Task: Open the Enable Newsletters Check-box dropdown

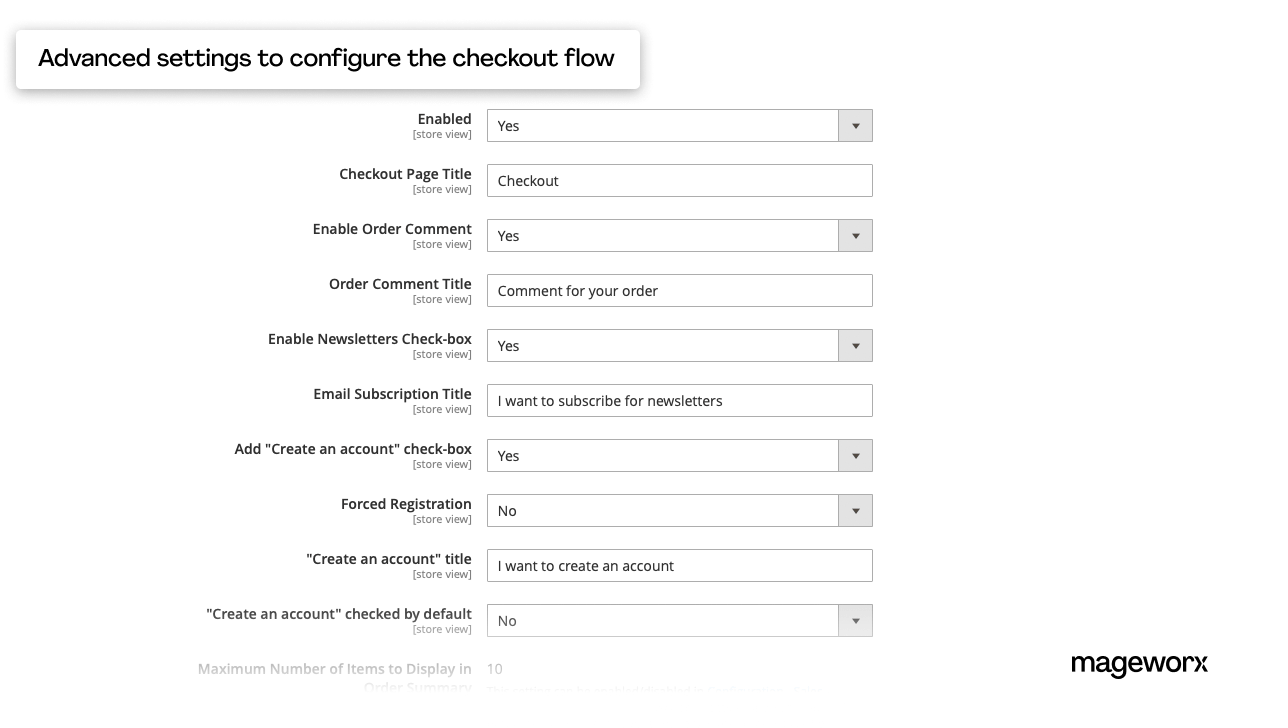Action: (855, 345)
